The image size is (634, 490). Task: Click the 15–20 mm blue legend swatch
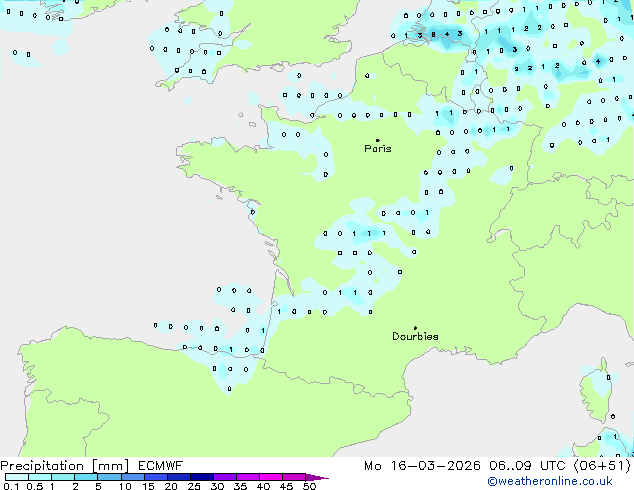point(155,477)
